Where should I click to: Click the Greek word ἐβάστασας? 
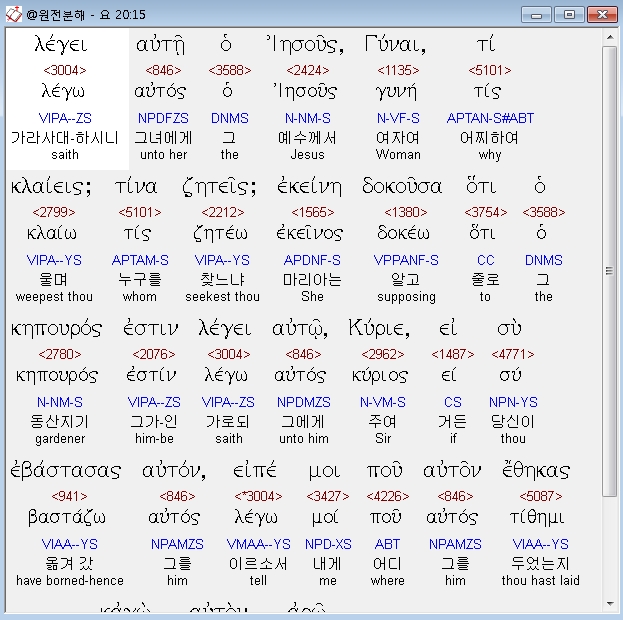click(x=66, y=471)
